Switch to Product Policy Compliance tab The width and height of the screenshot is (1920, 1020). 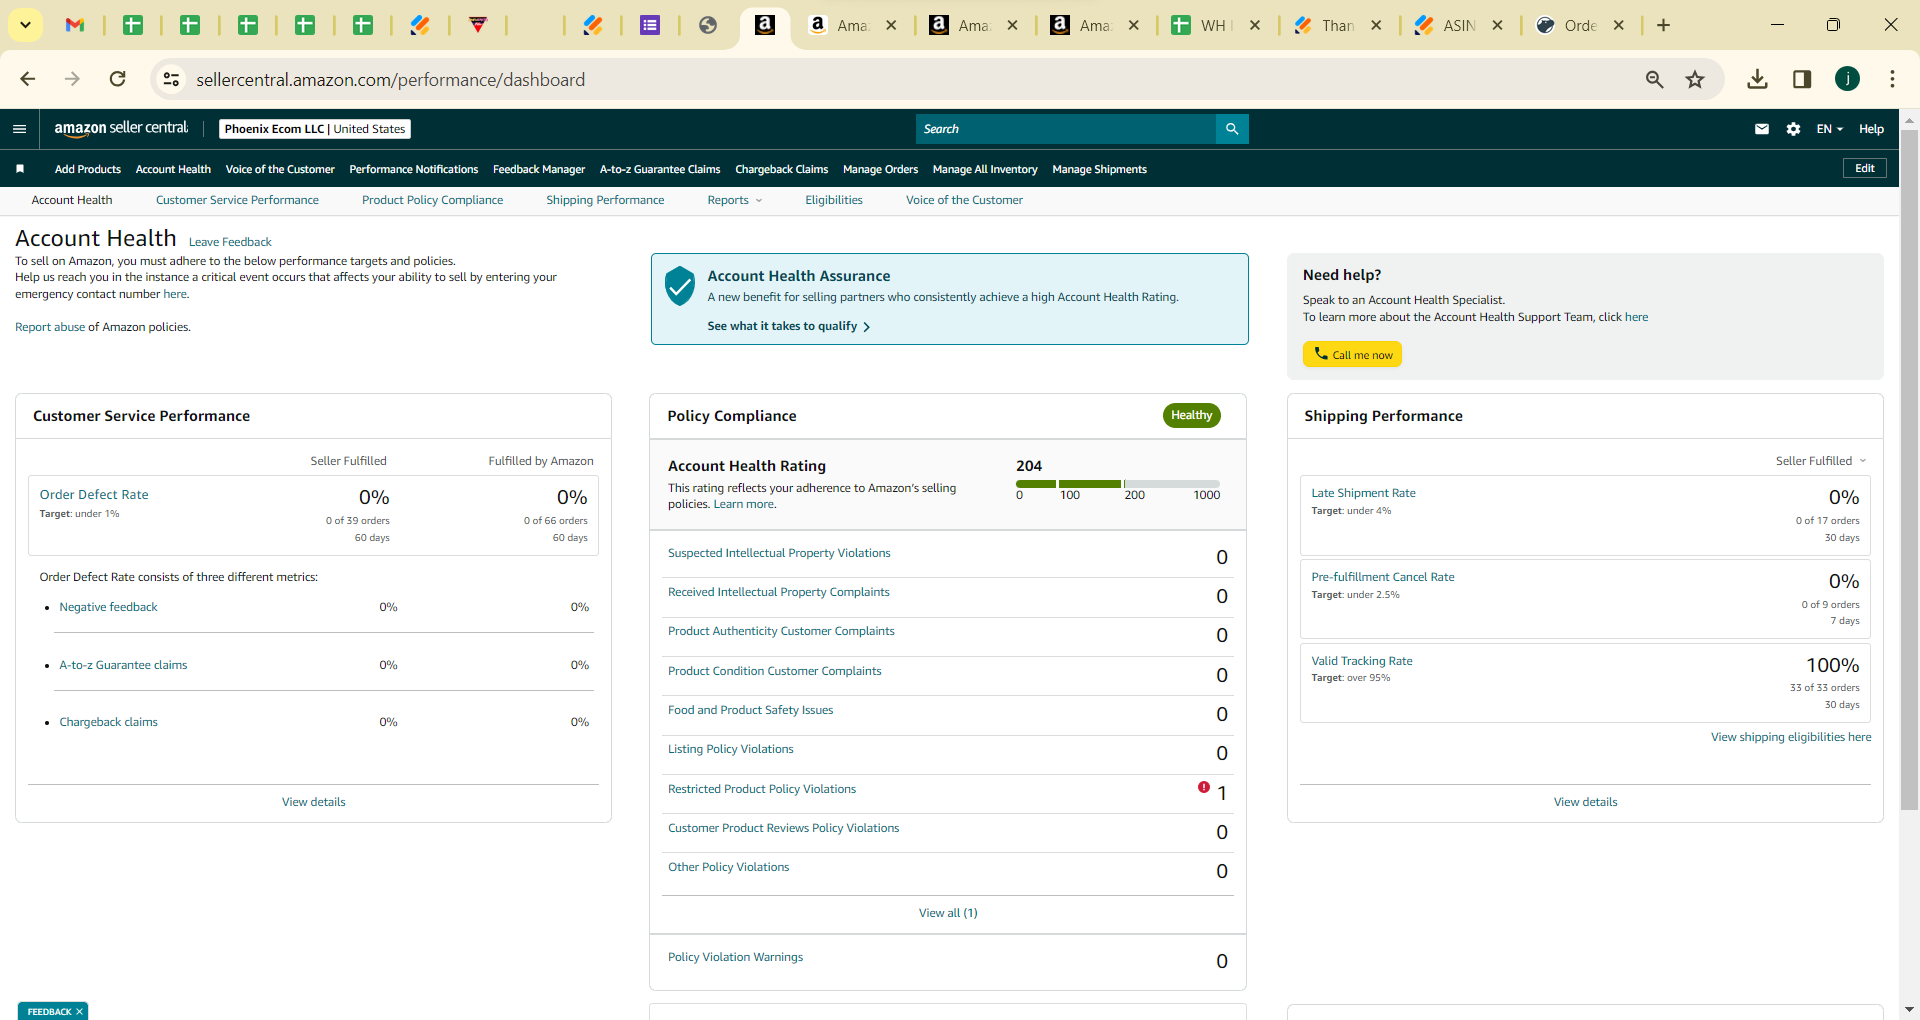click(432, 200)
